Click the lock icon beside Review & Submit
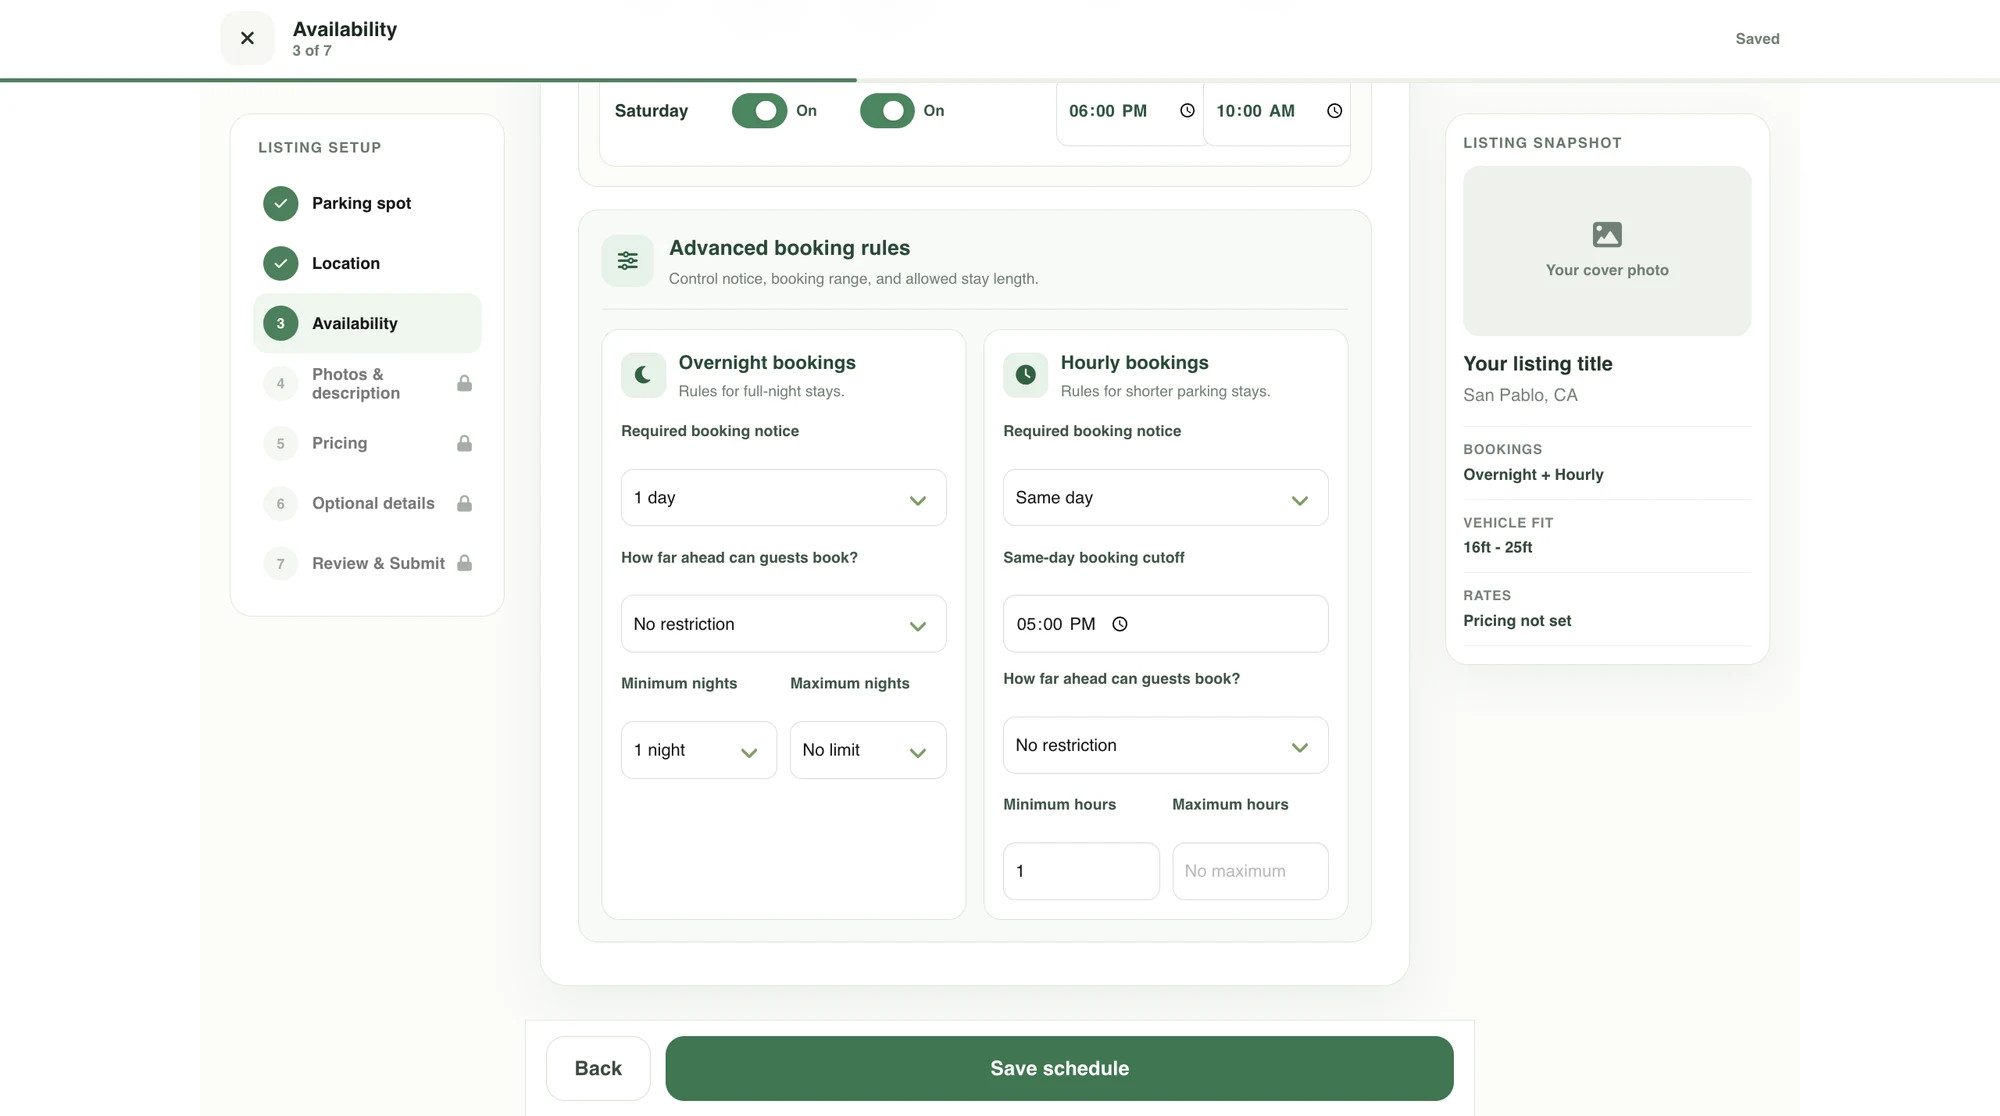 pyautogui.click(x=464, y=563)
